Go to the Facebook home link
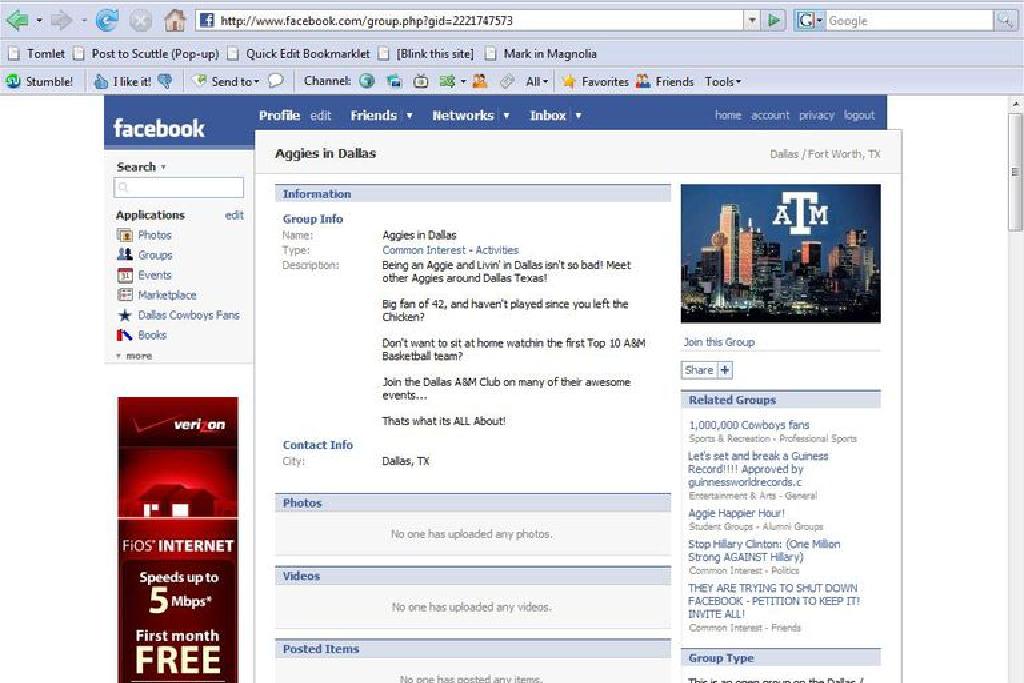 pyautogui.click(x=728, y=115)
